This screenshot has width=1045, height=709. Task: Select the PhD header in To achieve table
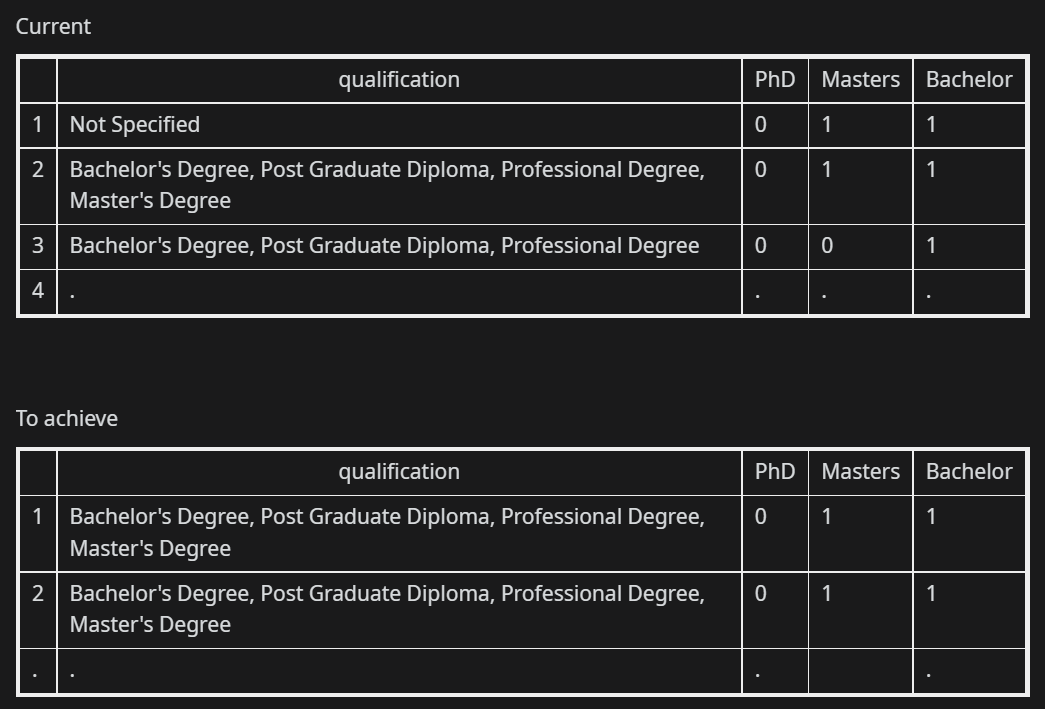point(775,472)
